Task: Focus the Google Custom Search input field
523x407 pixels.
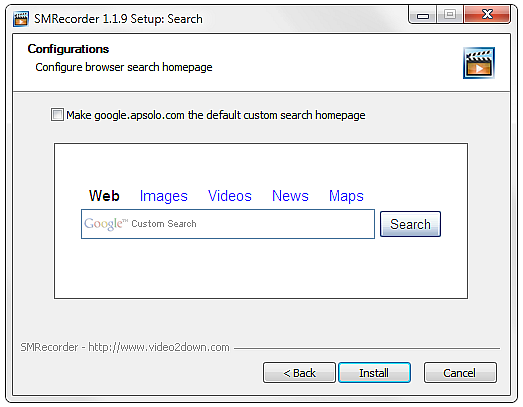Action: (228, 224)
